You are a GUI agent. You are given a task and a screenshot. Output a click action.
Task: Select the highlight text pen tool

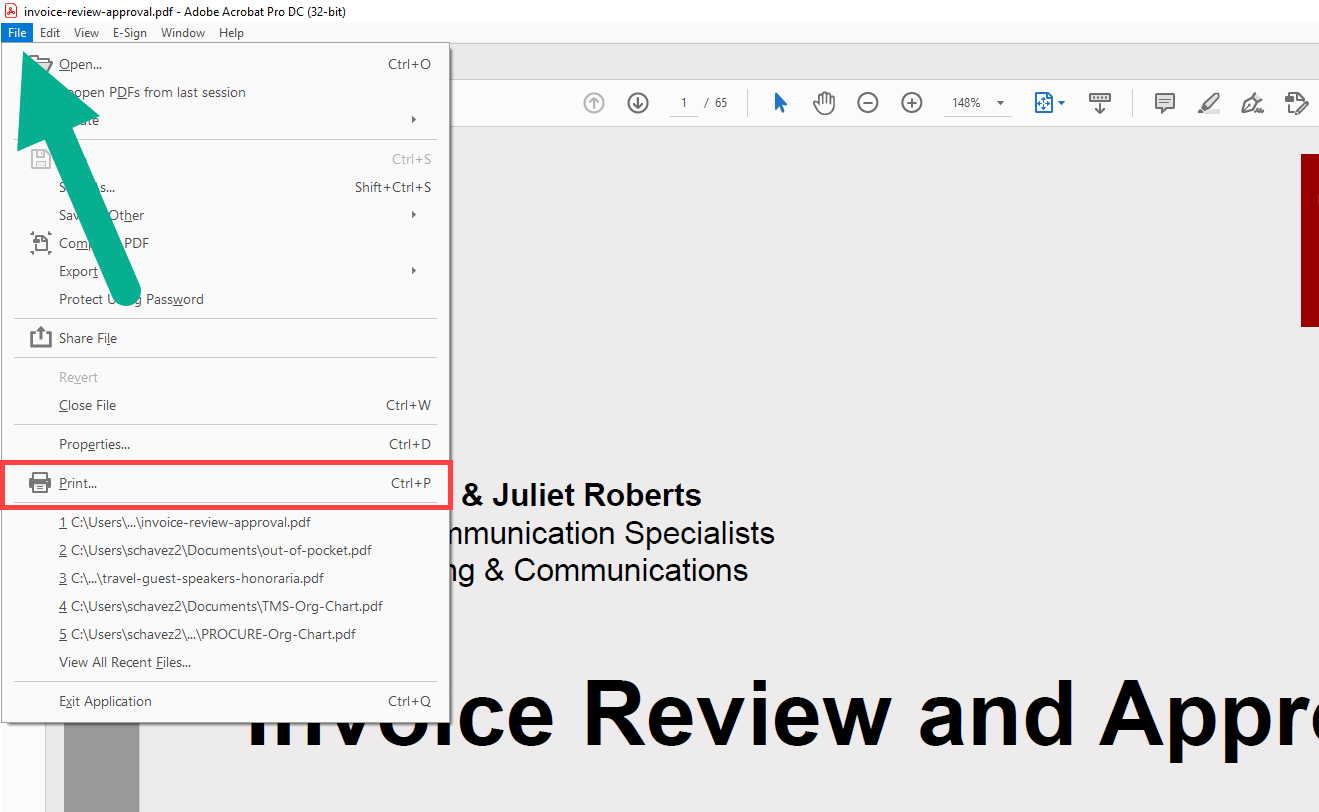[x=1209, y=103]
